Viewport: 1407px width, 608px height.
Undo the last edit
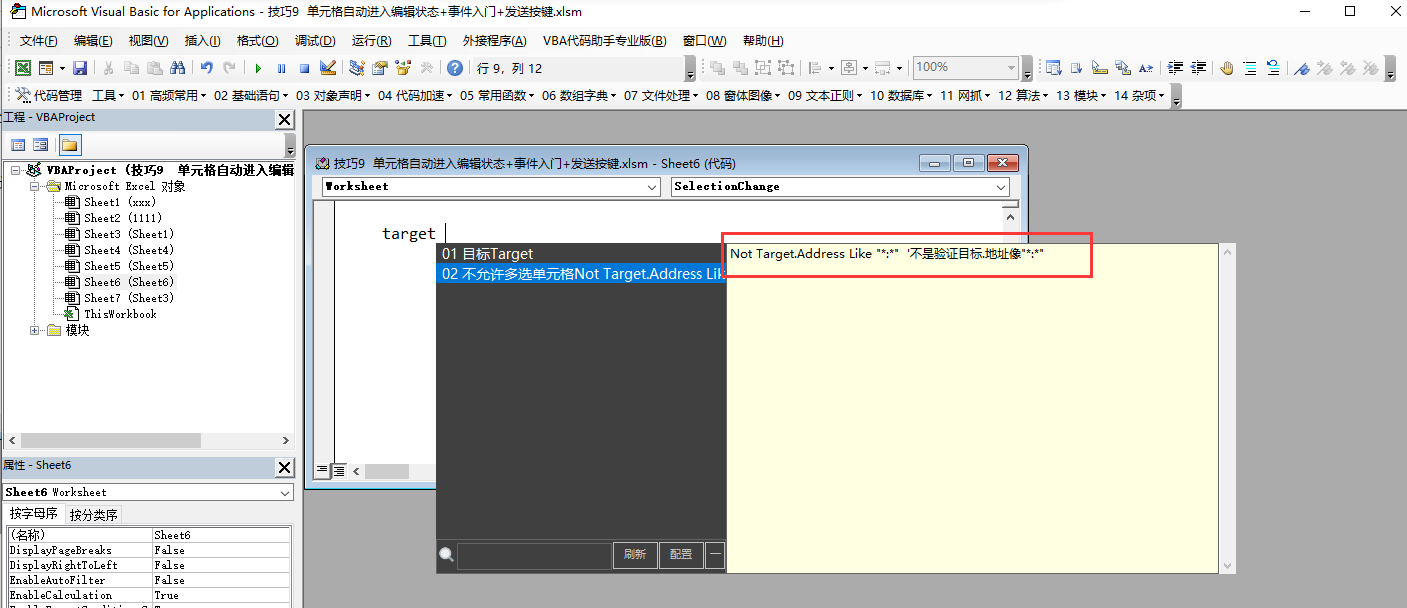pyautogui.click(x=206, y=68)
